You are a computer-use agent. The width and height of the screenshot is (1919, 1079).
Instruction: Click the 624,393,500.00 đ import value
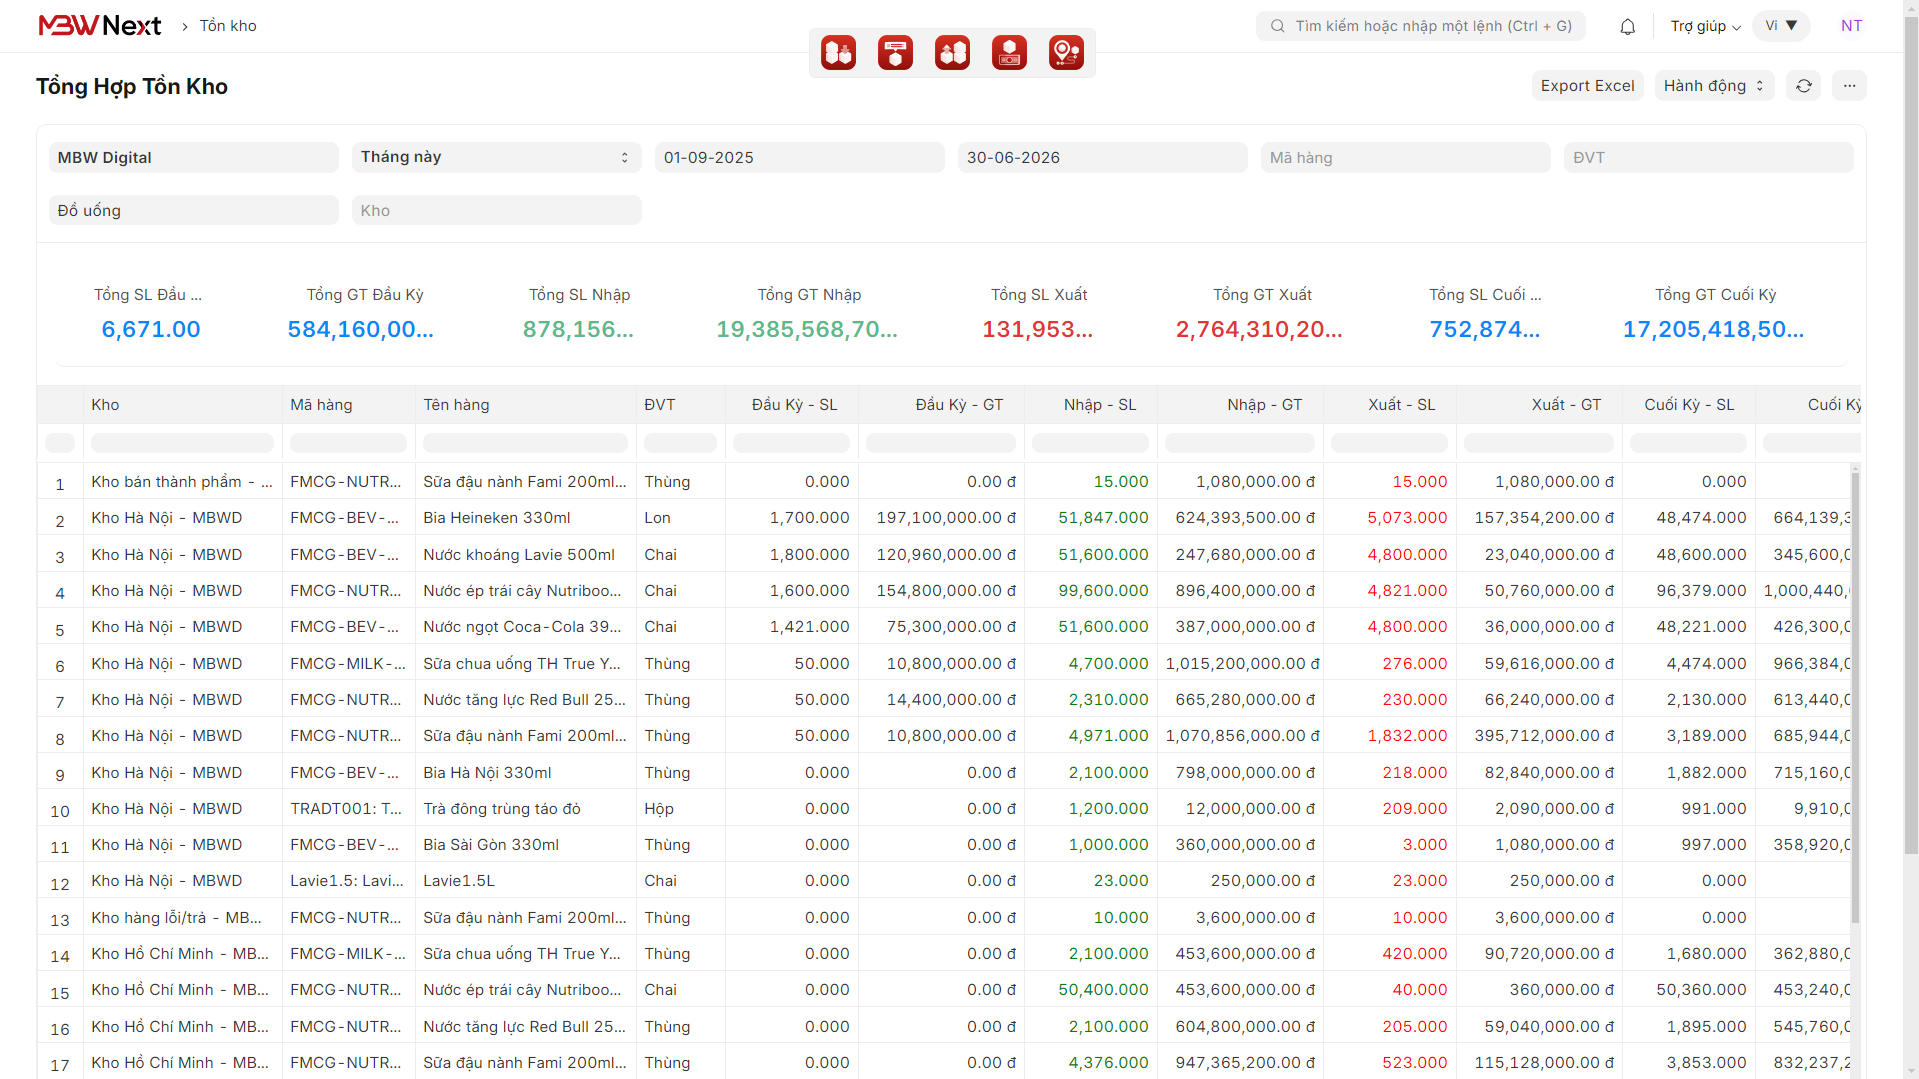click(x=1245, y=518)
